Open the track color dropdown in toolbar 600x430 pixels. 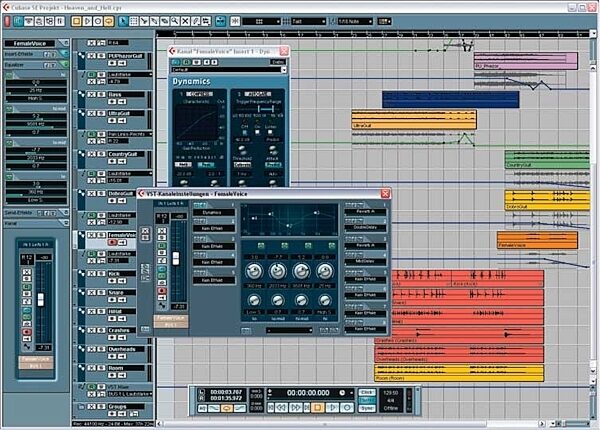coord(384,21)
